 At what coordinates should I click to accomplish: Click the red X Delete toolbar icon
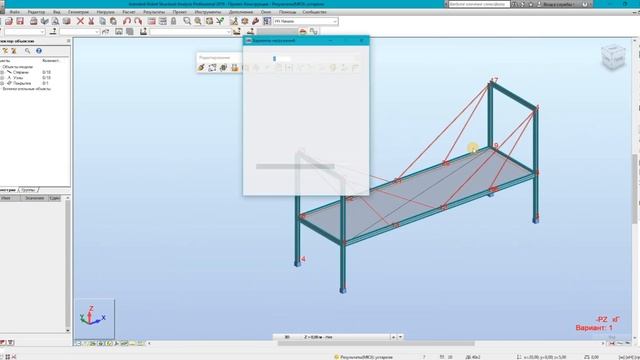click(x=80, y=21)
